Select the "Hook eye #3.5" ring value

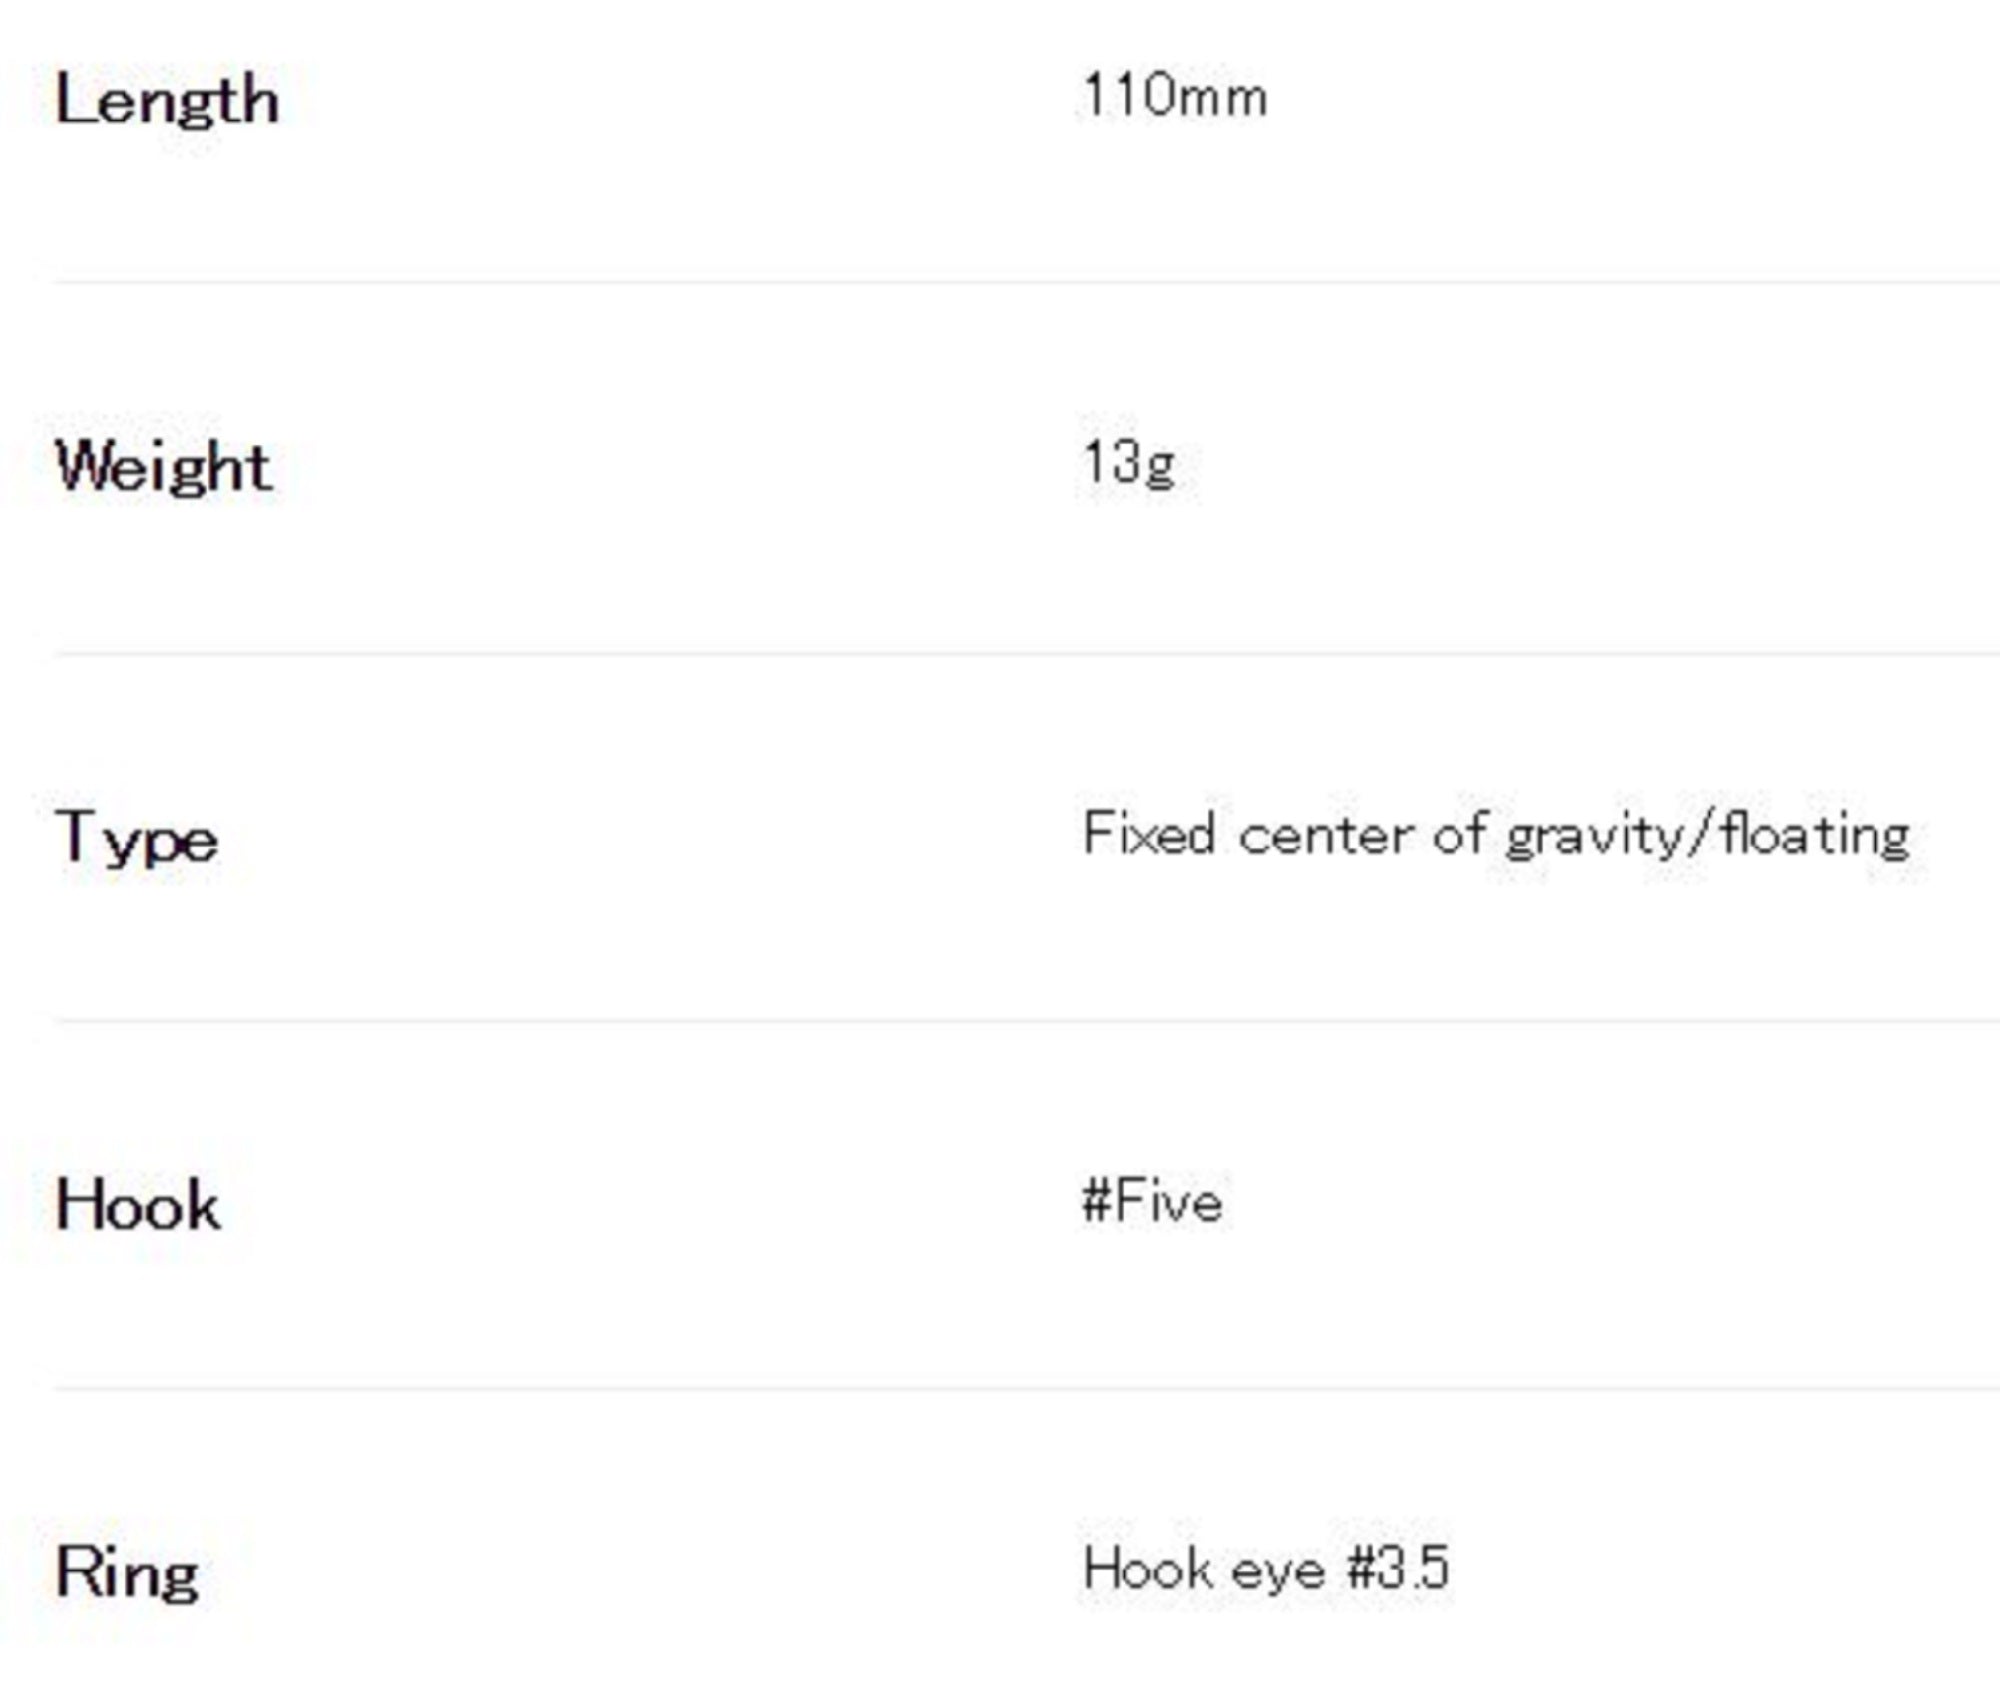coord(1265,1568)
